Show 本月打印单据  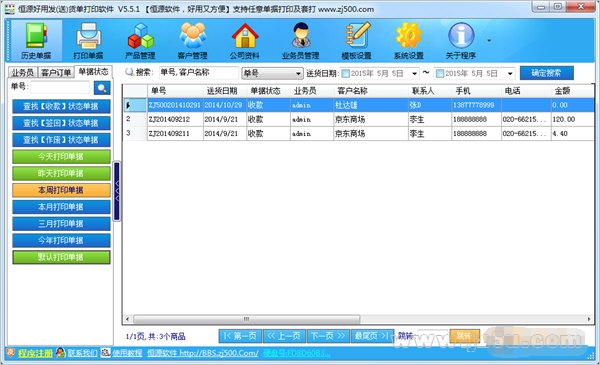[61, 207]
